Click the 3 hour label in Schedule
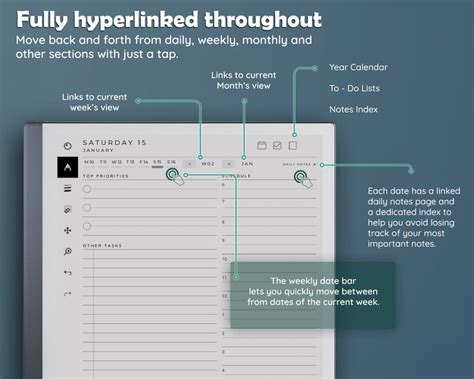 (223, 352)
